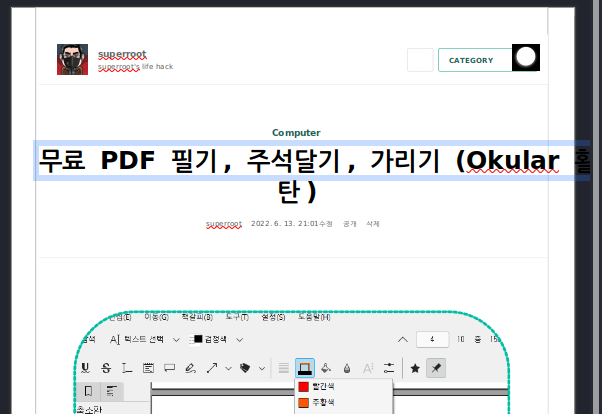Select the 텍스트 선택 text selection tool
Viewport: 602px width, 414px height.
(x=137, y=339)
